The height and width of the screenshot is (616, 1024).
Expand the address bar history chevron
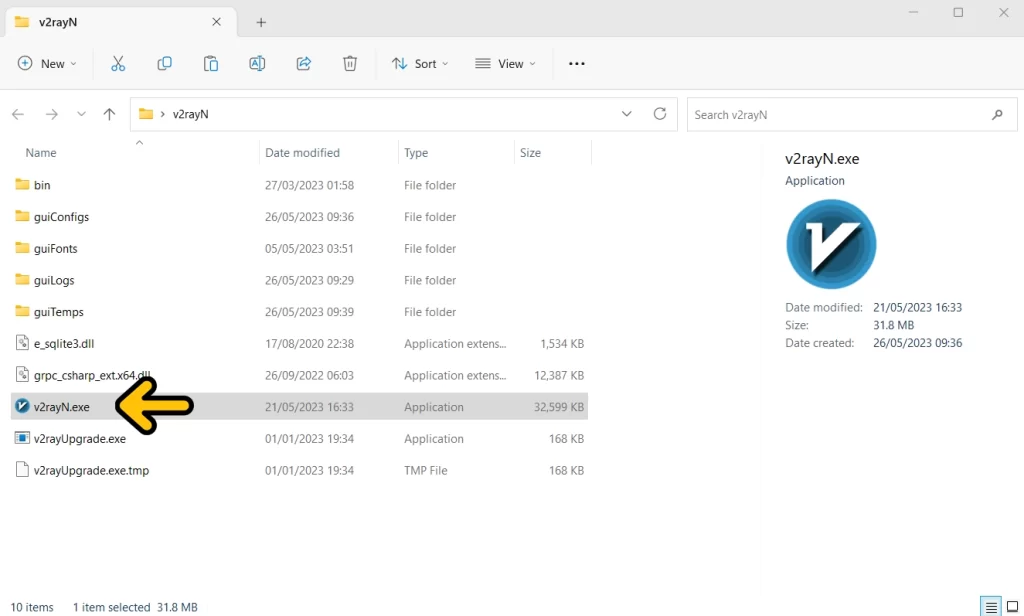coord(627,114)
